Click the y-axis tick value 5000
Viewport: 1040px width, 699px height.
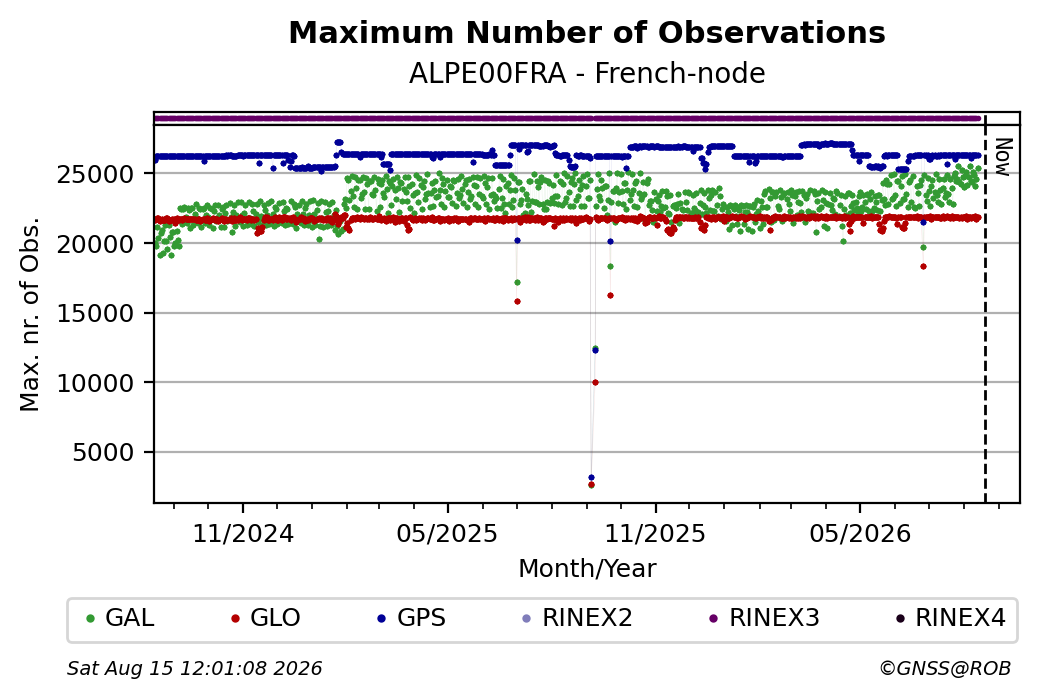pyautogui.click(x=103, y=453)
